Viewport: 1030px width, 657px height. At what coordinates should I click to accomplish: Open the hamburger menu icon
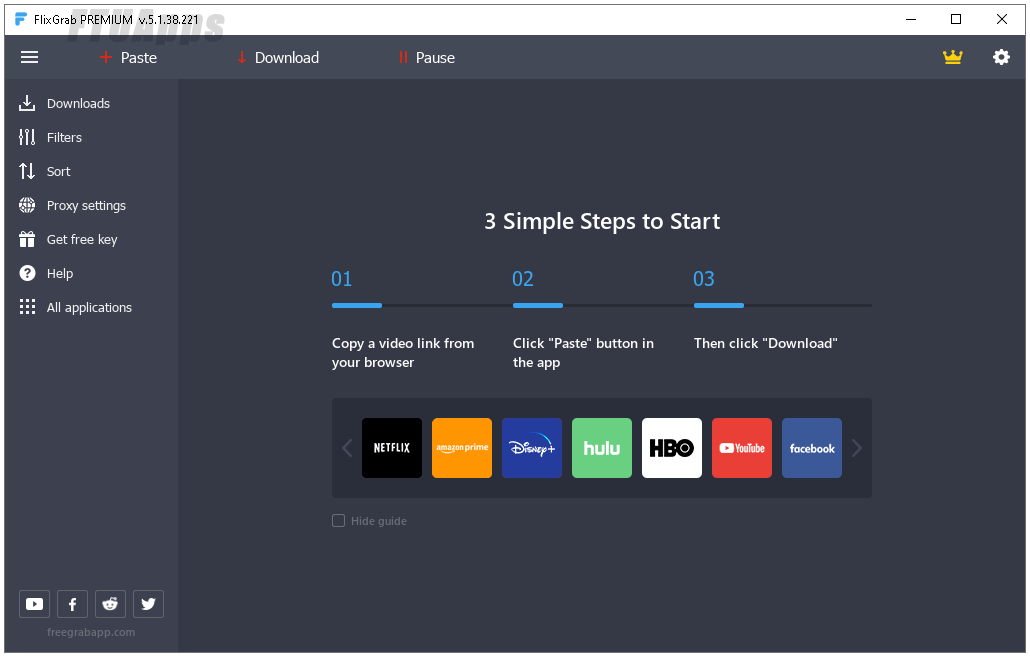[x=30, y=57]
